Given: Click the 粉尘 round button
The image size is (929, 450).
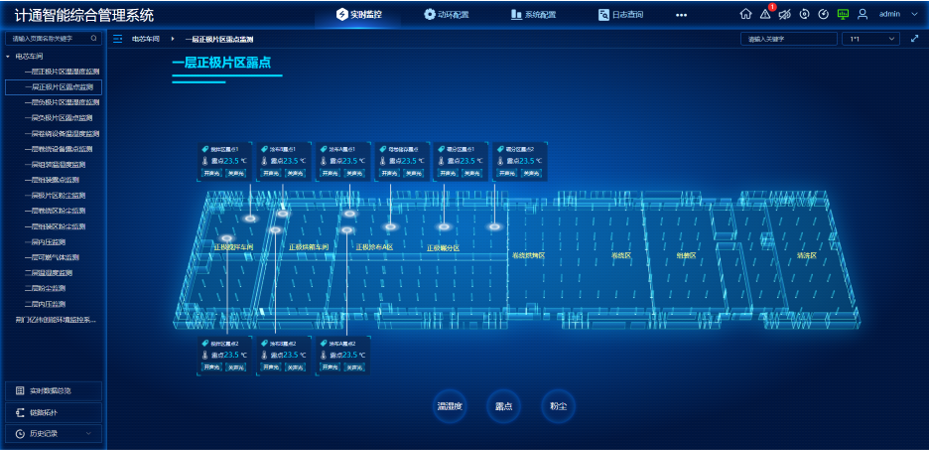Looking at the screenshot, I should (x=558, y=406).
